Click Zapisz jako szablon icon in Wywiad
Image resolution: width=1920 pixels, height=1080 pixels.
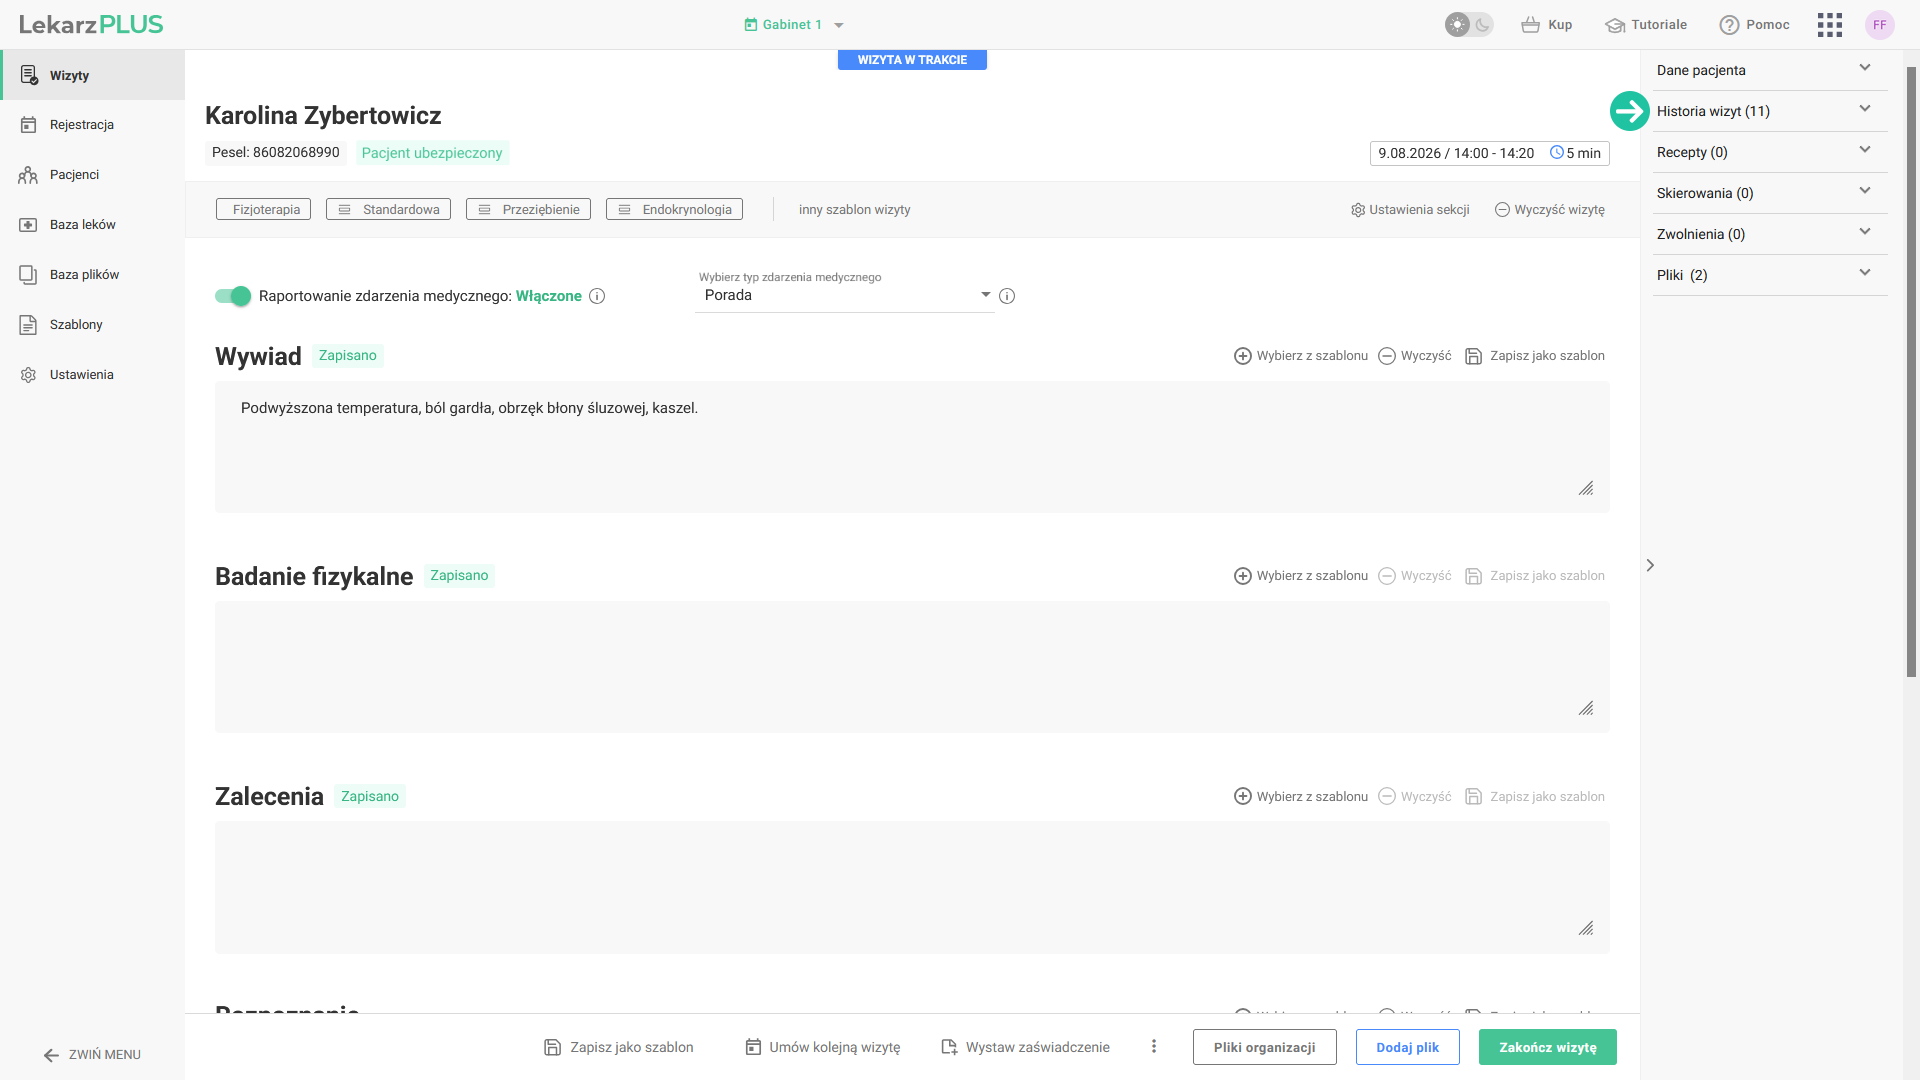point(1473,356)
